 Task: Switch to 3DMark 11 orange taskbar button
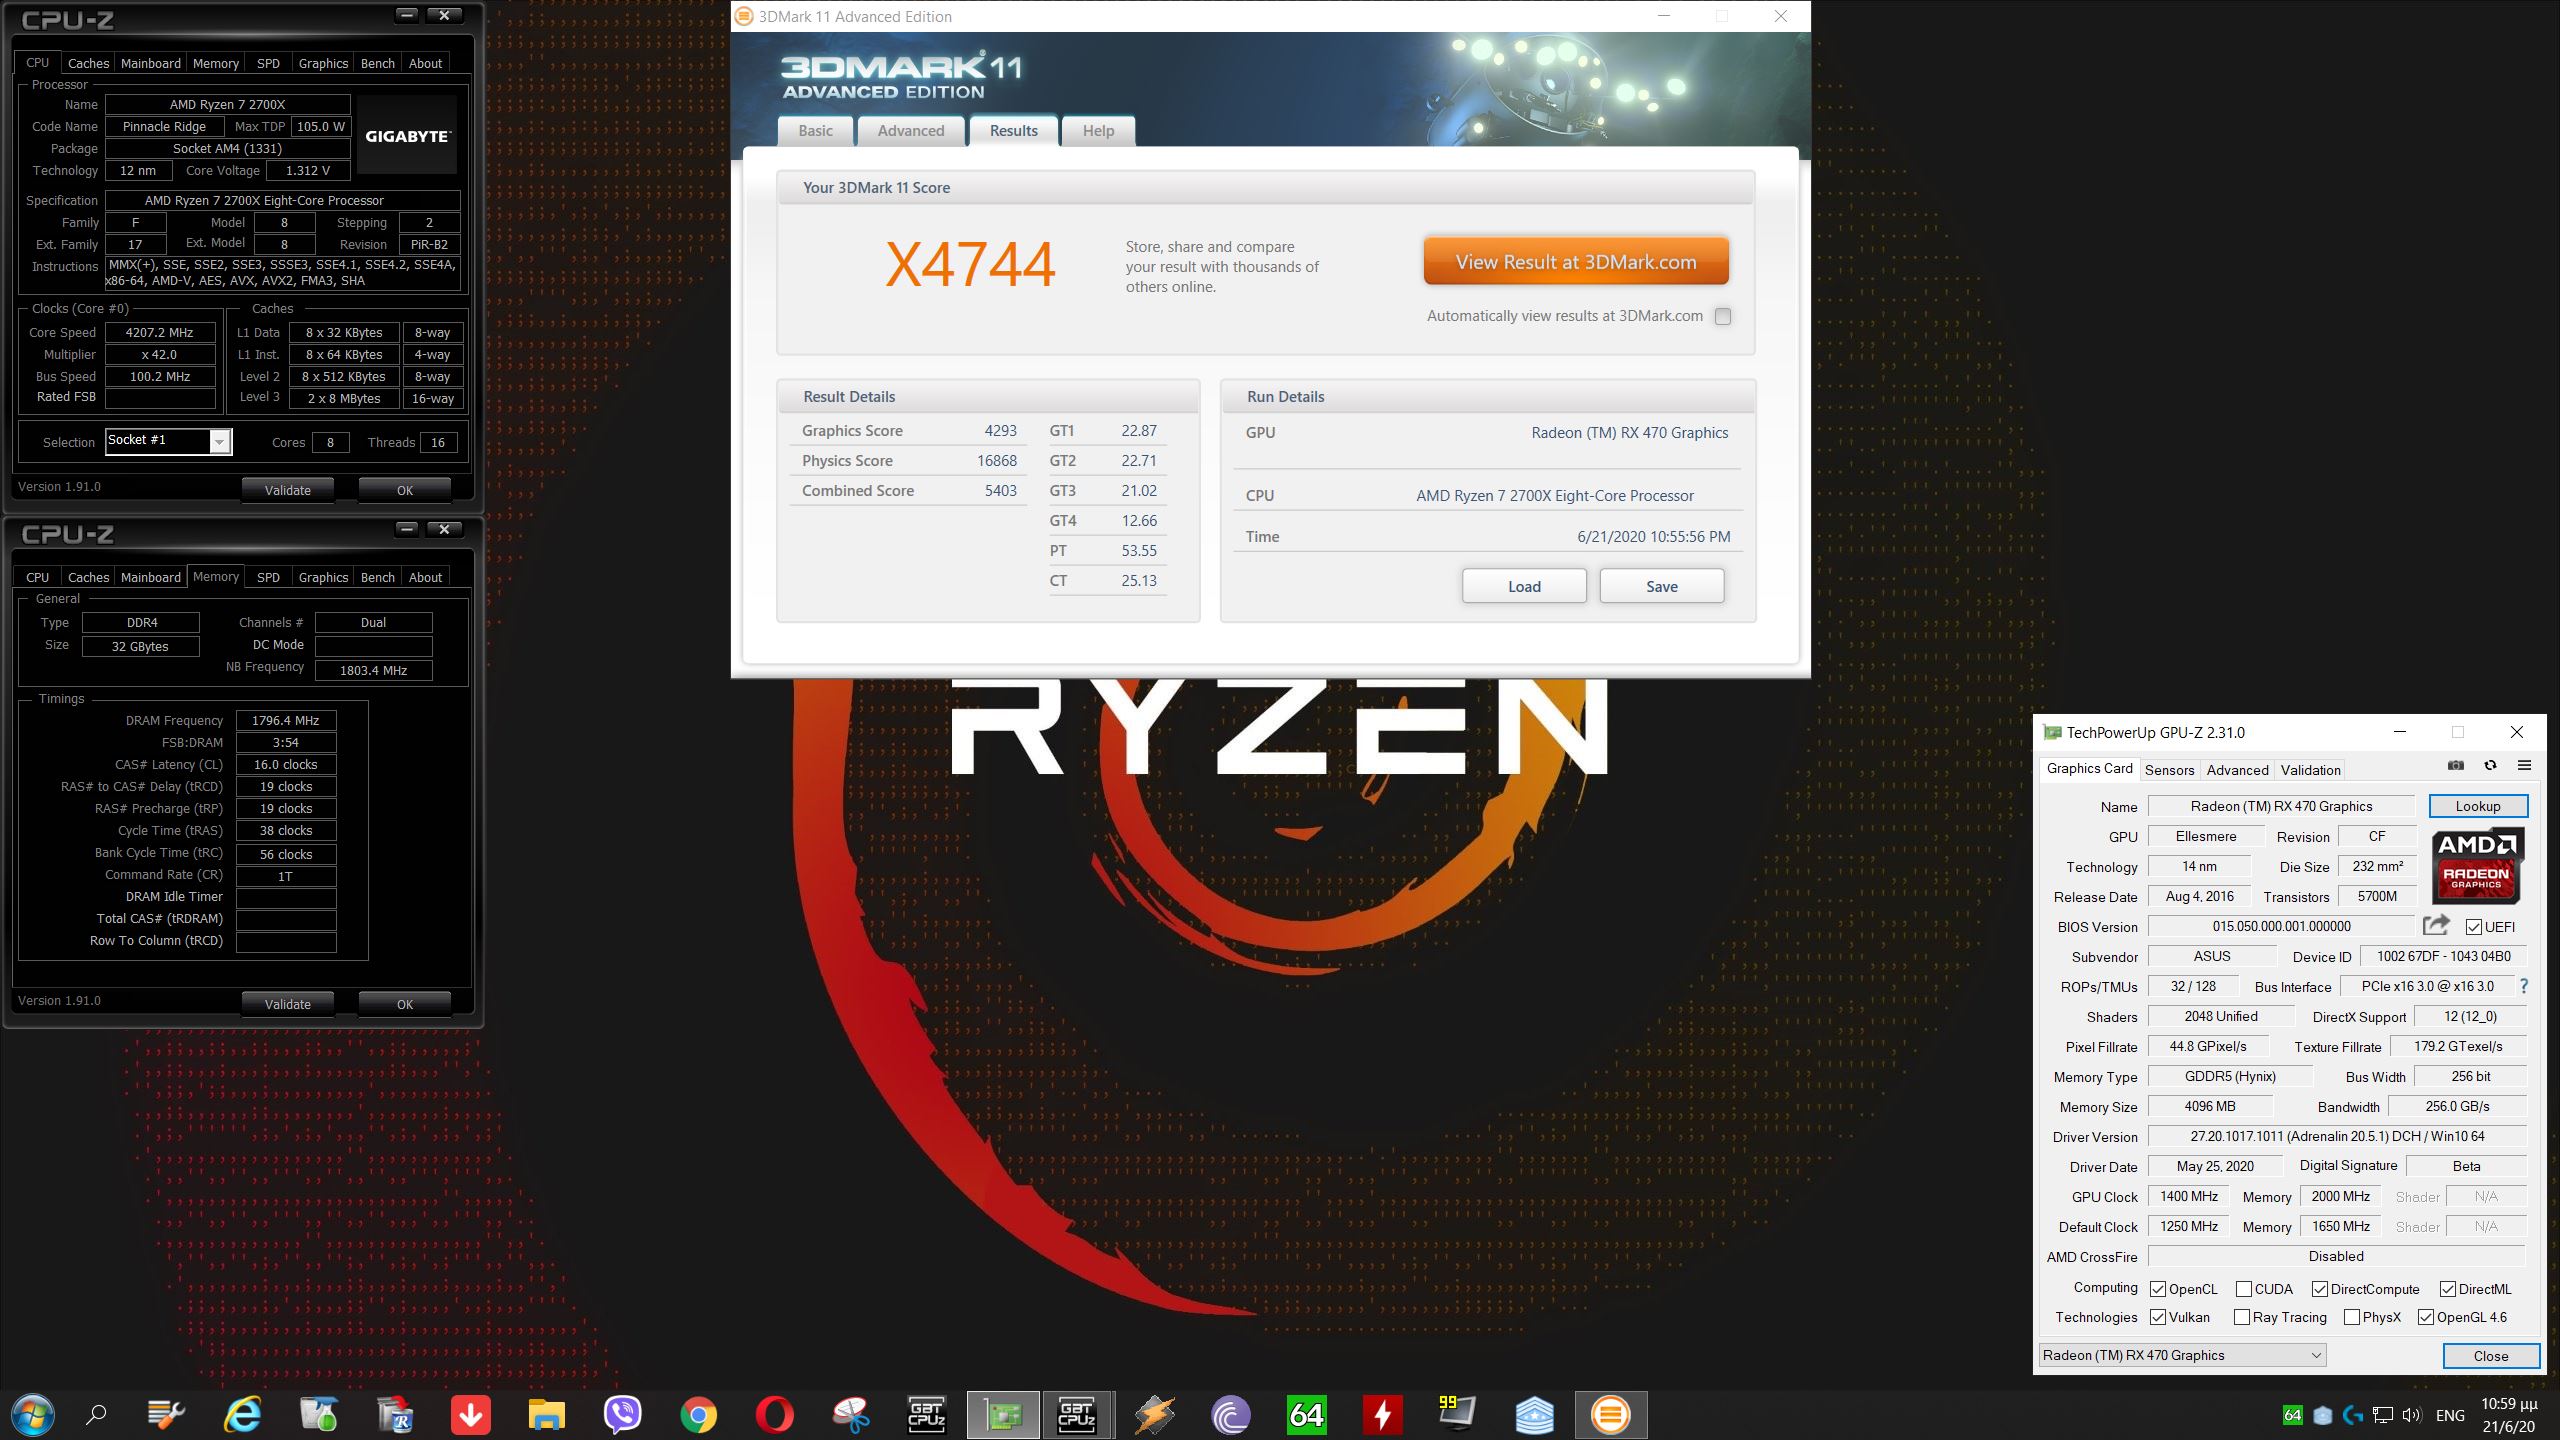click(x=1611, y=1414)
